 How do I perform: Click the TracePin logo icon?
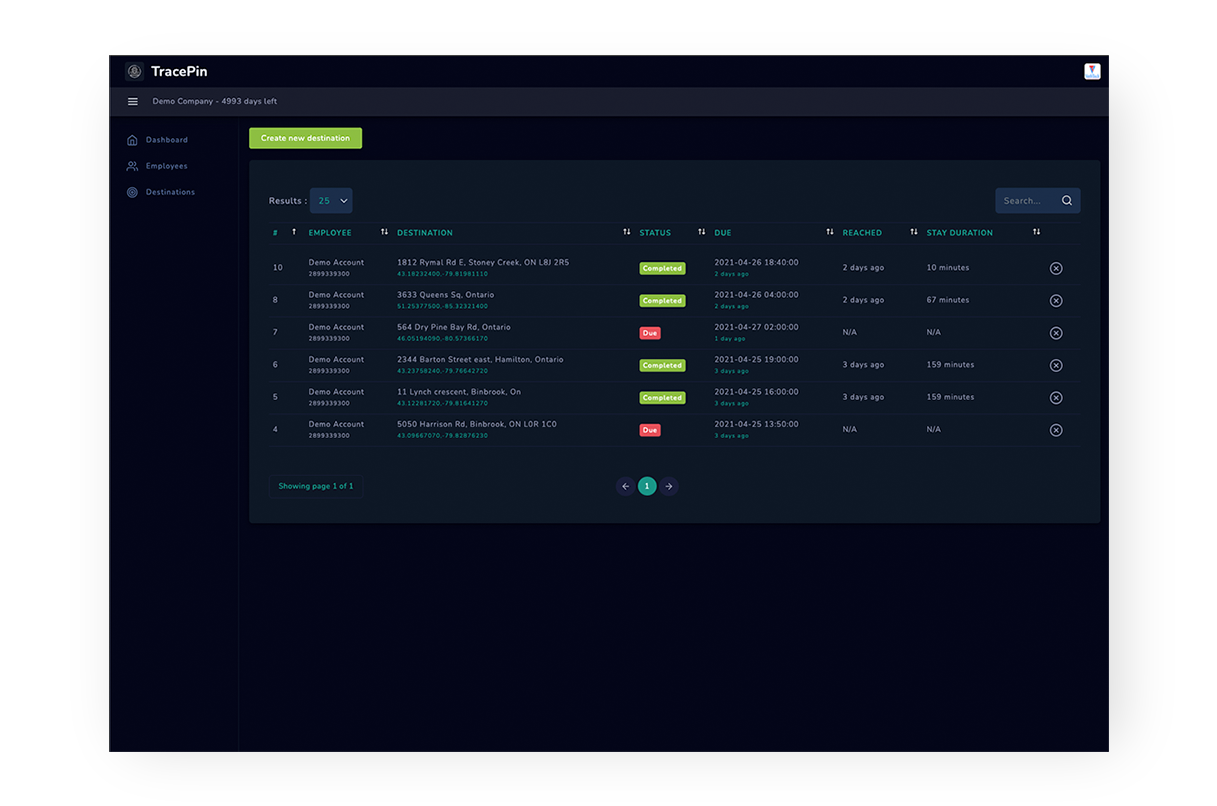(134, 72)
